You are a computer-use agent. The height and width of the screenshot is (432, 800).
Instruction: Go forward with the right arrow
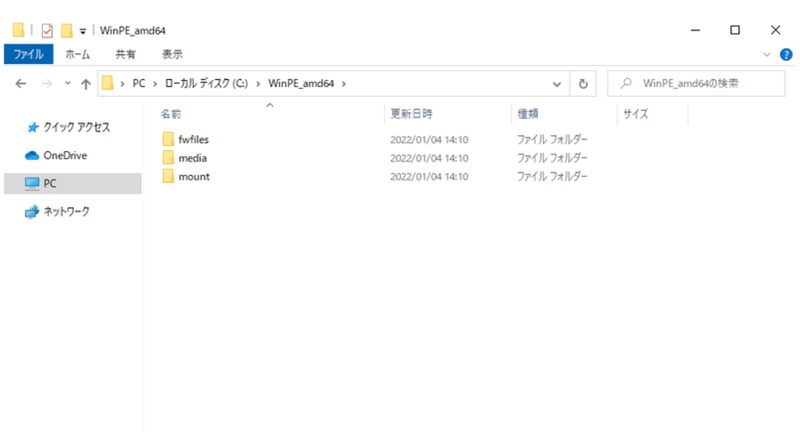[x=46, y=84]
